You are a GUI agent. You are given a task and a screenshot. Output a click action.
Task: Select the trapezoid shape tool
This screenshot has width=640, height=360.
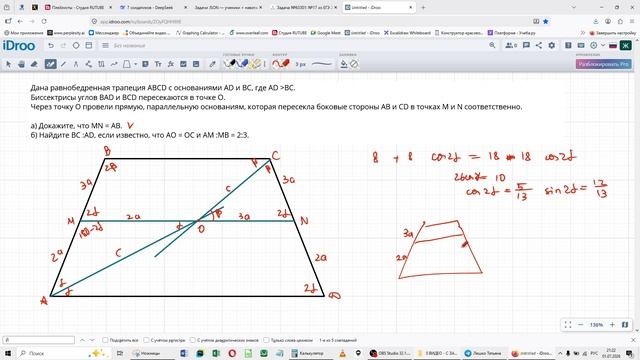click(x=127, y=64)
